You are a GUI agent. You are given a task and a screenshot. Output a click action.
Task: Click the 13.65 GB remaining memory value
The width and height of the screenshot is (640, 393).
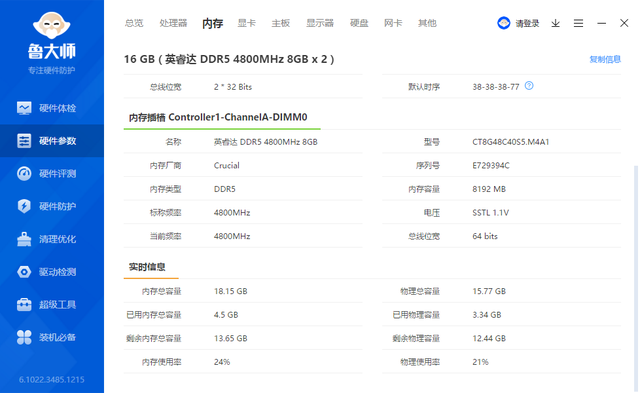click(231, 339)
